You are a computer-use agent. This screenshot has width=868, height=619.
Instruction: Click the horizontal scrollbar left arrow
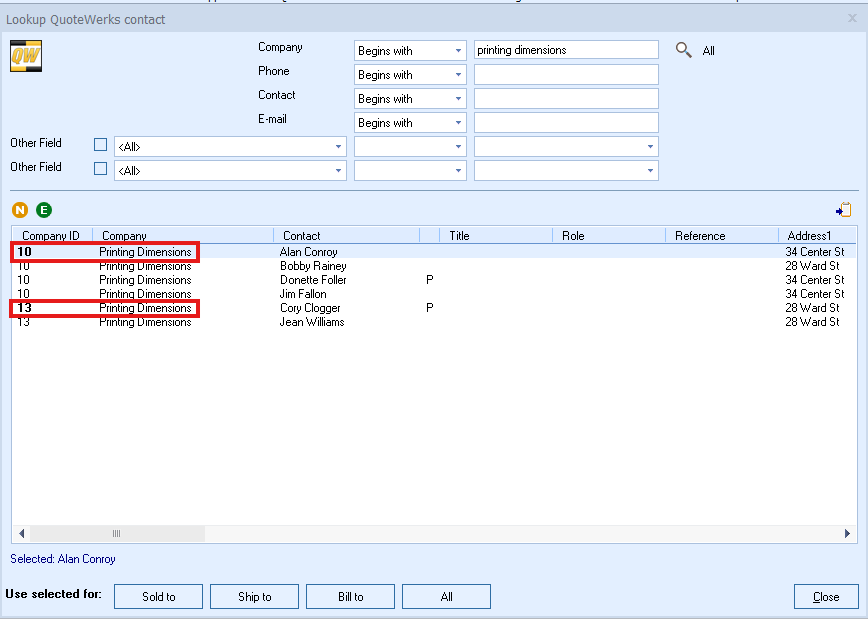coord(22,534)
